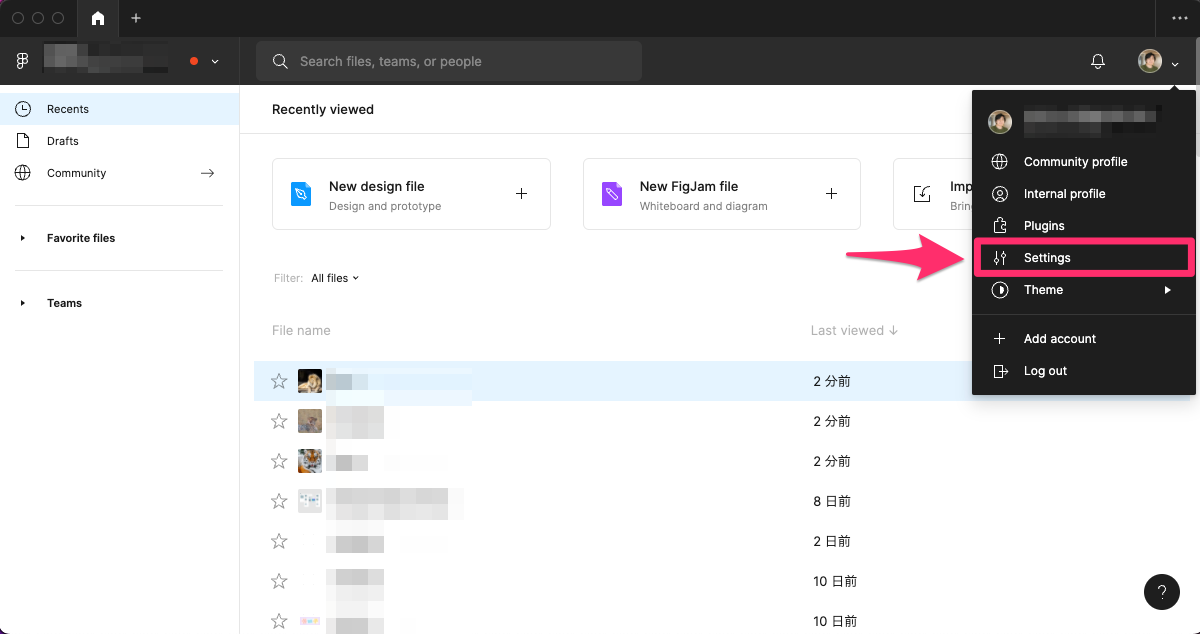Click the notifications bell icon
The image size is (1200, 634).
click(x=1097, y=62)
